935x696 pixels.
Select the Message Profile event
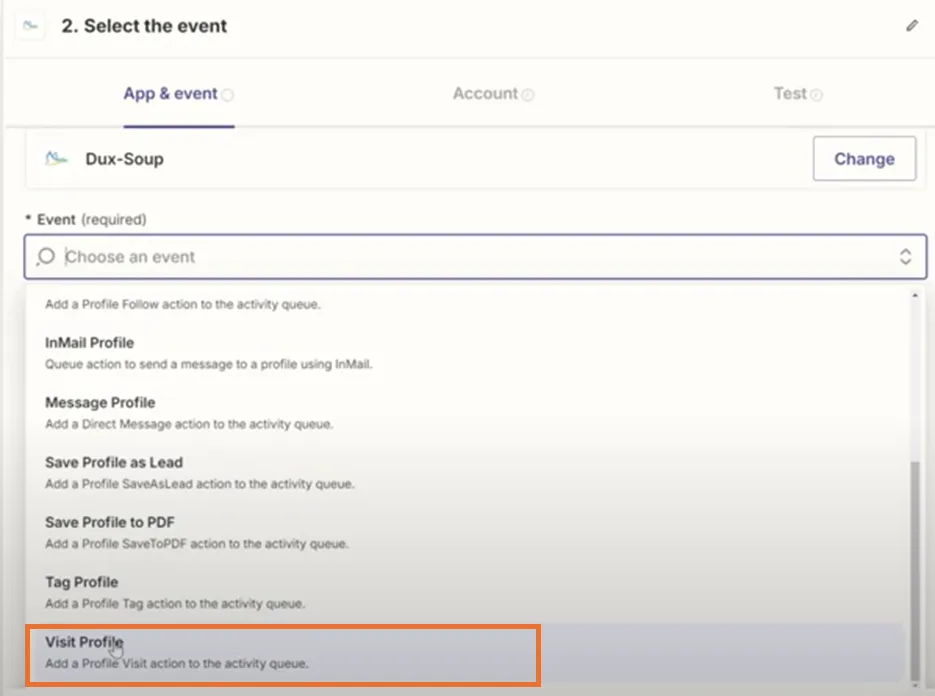tap(465, 413)
